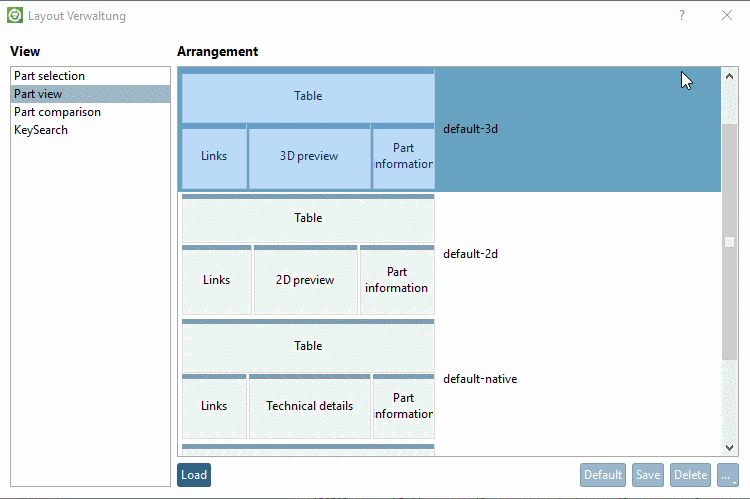Click the arrangement list scrollbar thumb
The height and width of the screenshot is (499, 750).
tap(729, 242)
